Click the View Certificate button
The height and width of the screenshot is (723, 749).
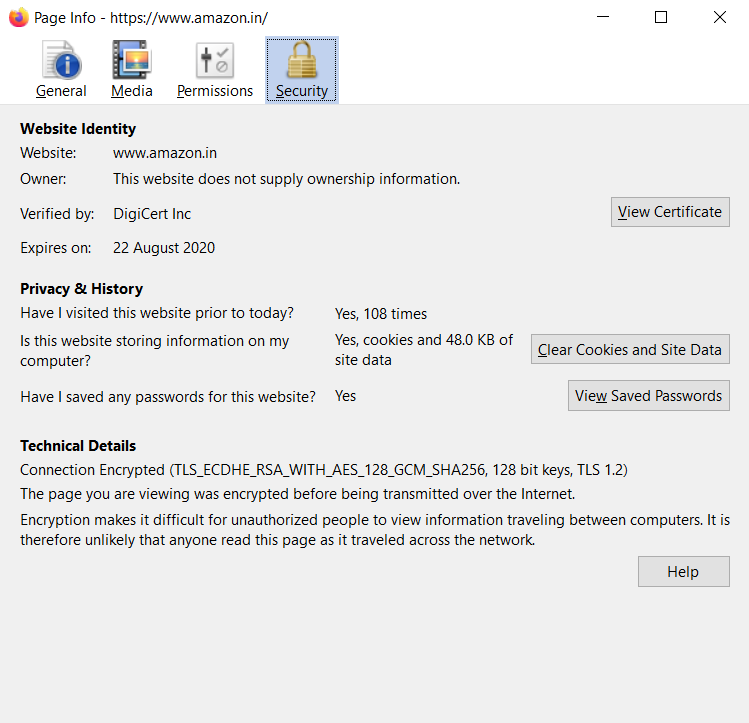tap(670, 212)
